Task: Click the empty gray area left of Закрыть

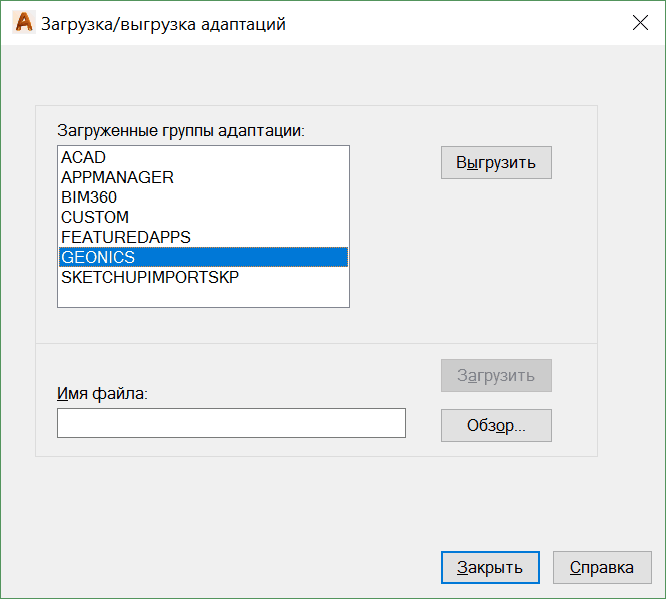Action: pyautogui.click(x=220, y=567)
